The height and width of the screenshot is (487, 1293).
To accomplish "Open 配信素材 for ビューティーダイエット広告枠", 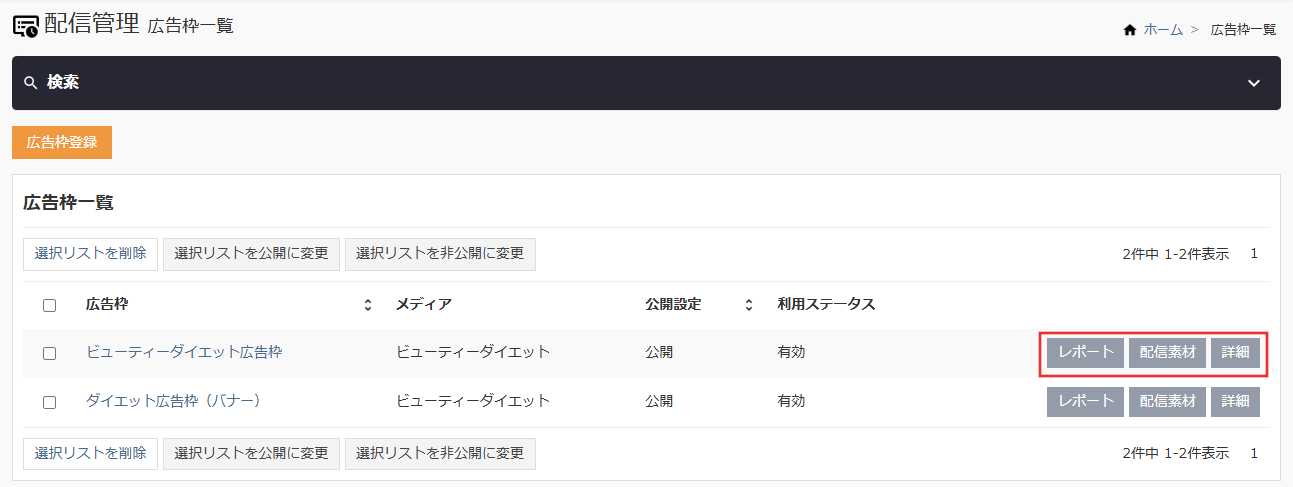I will [1167, 353].
